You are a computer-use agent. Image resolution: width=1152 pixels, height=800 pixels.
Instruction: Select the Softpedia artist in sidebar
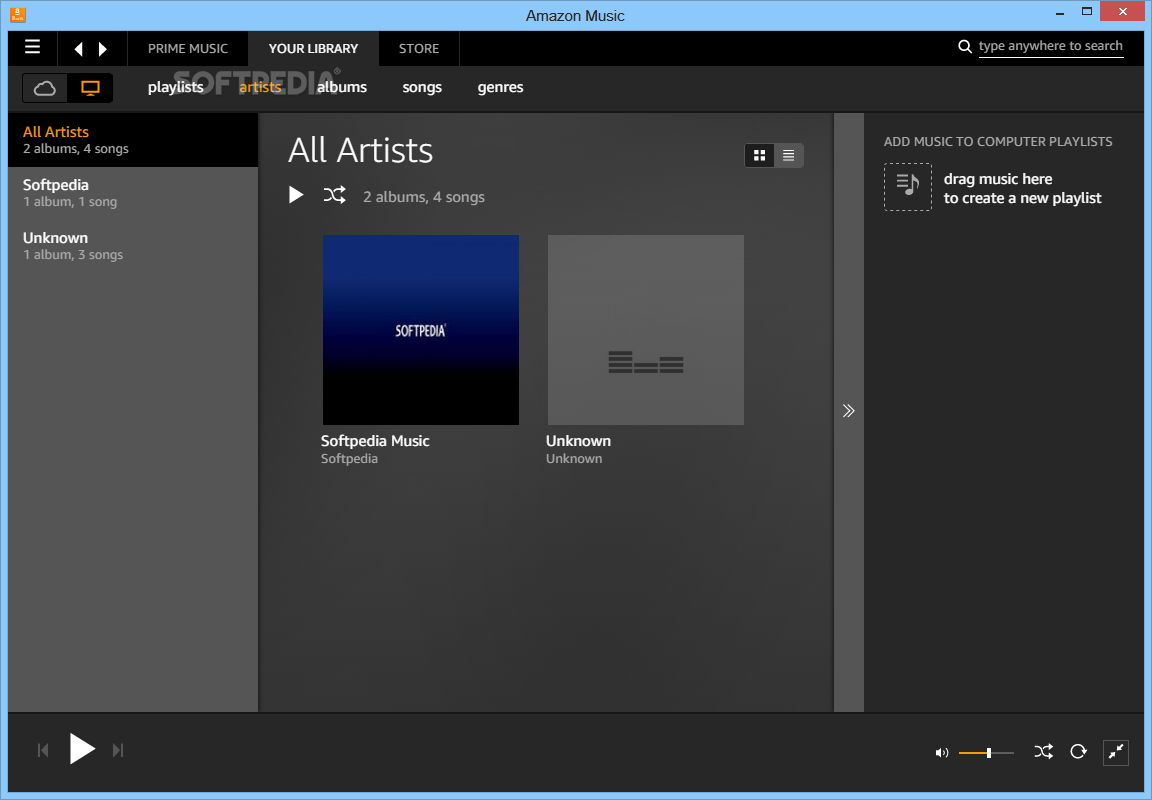pos(133,192)
